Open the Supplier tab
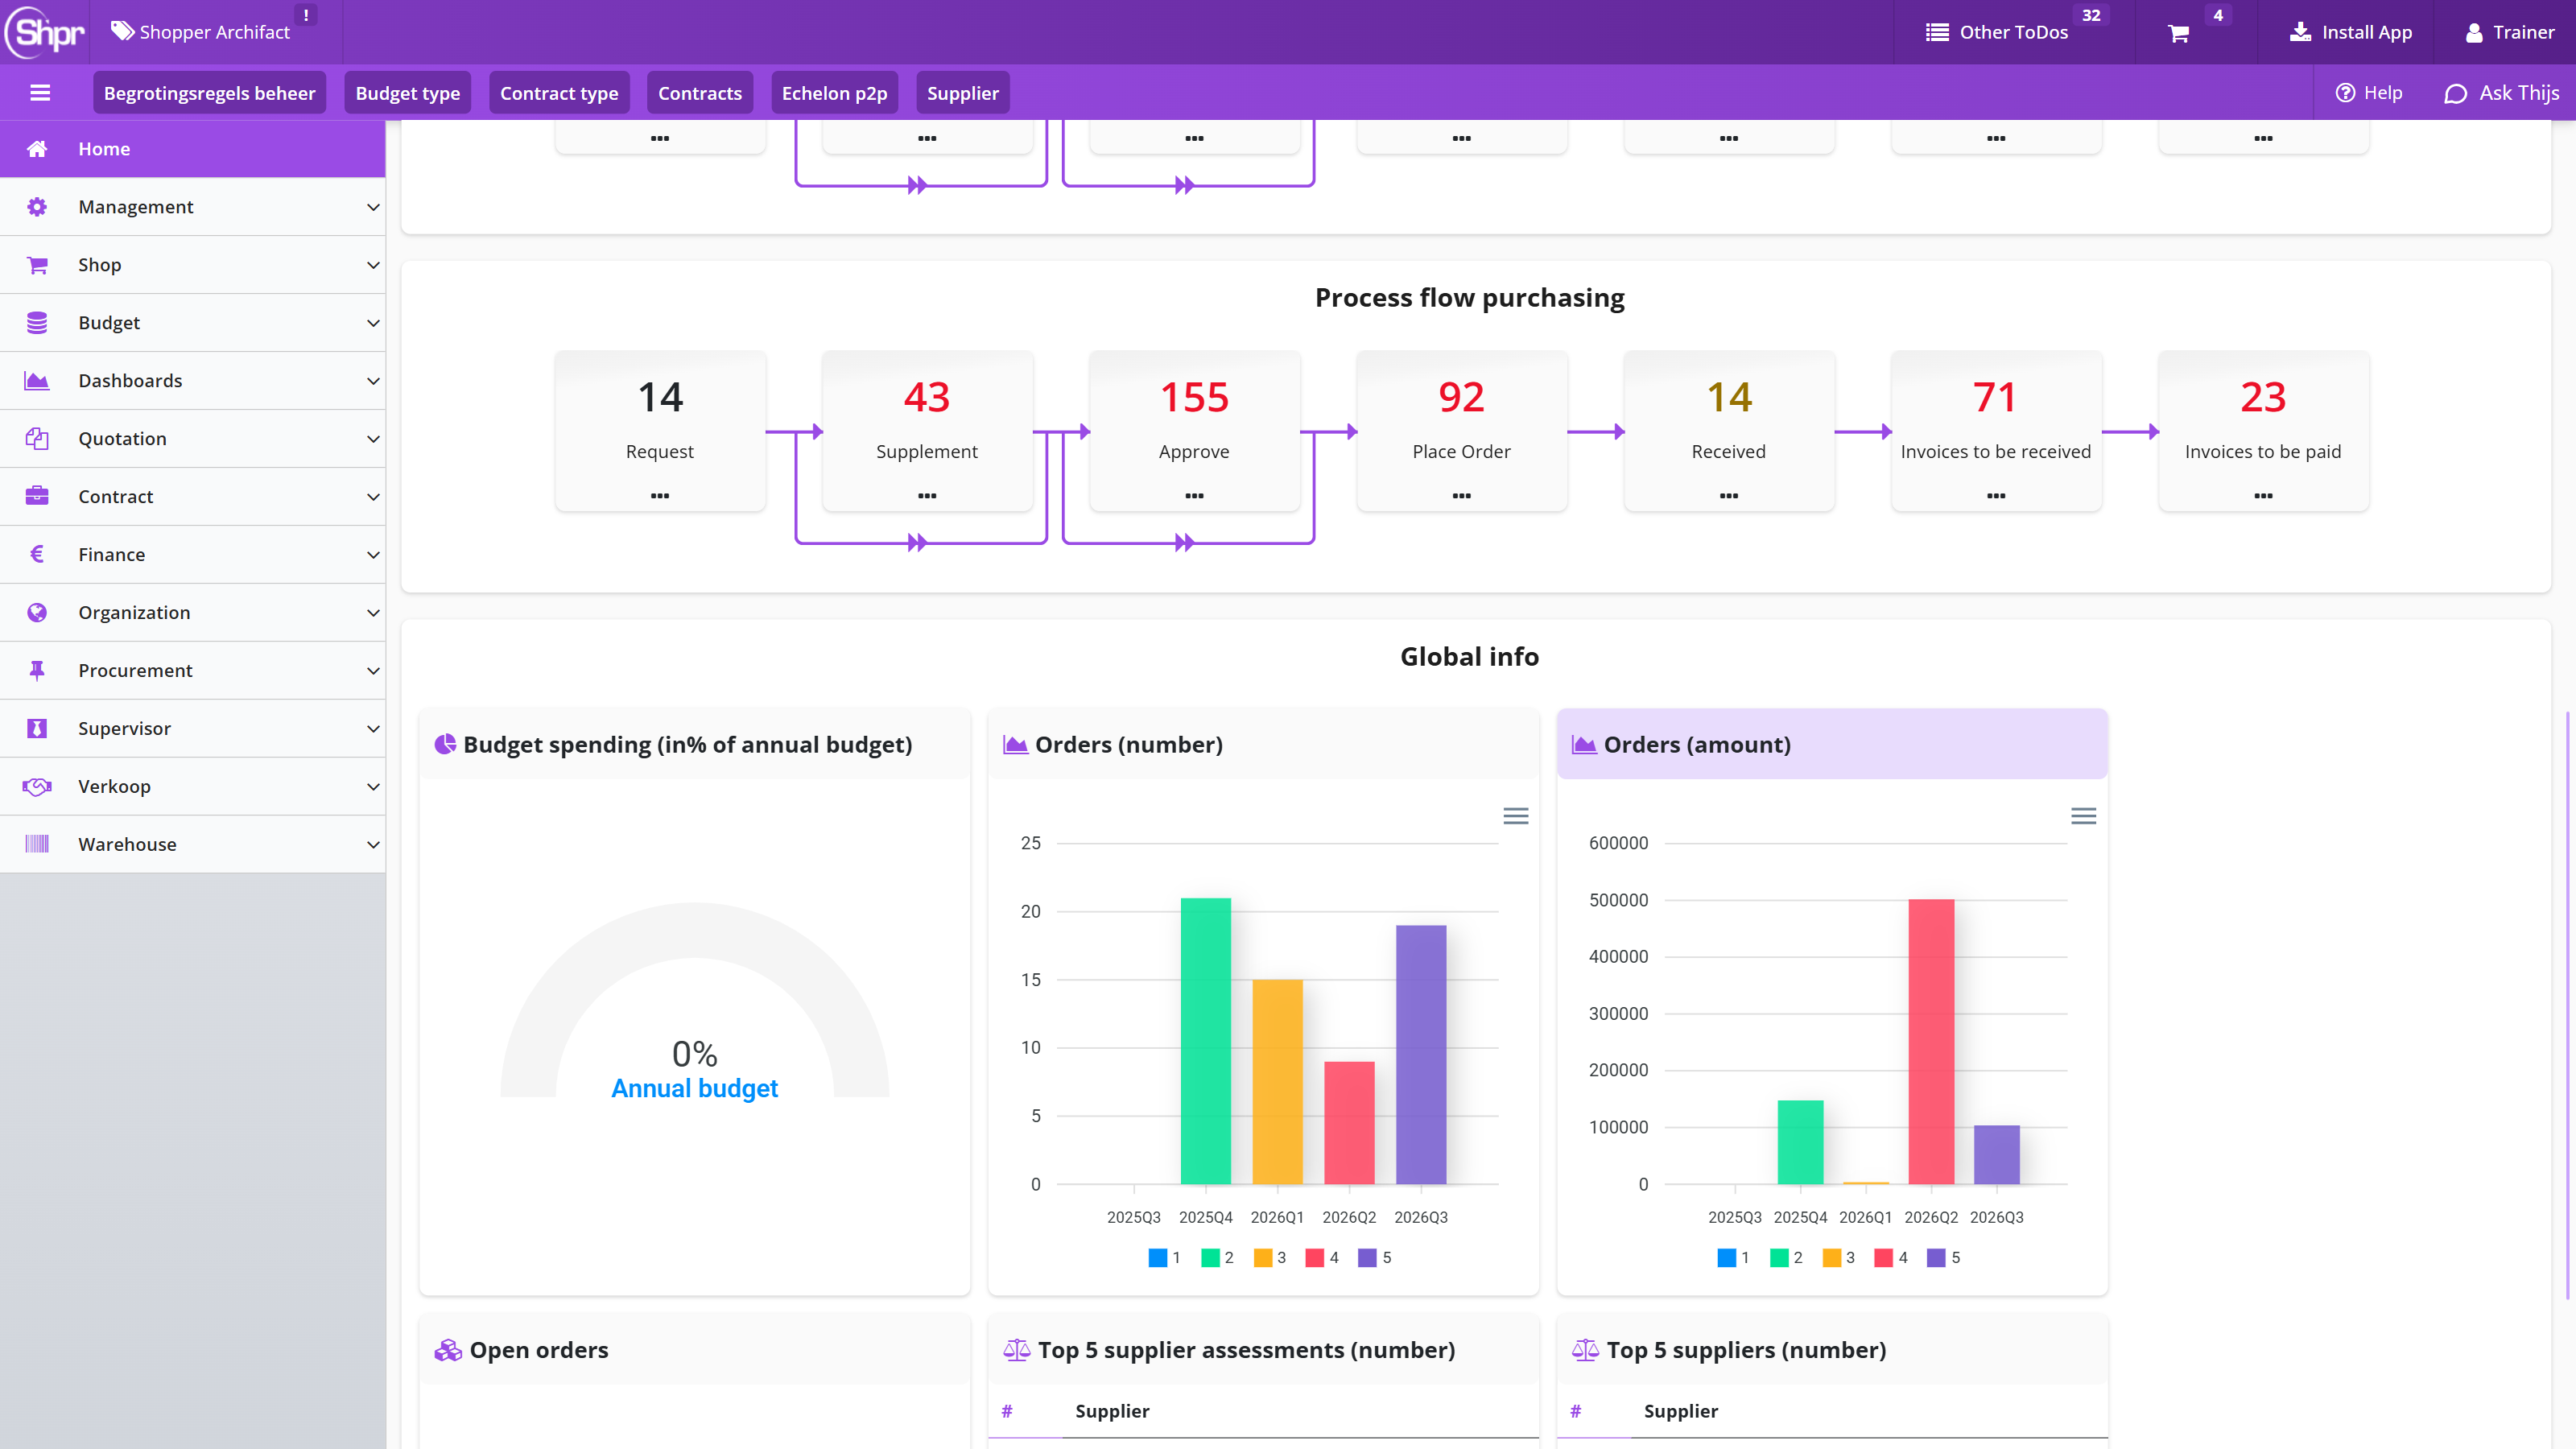Viewport: 2576px width, 1449px height. (x=962, y=93)
